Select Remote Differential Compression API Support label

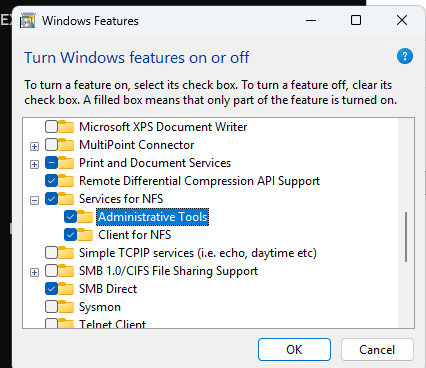click(x=199, y=181)
